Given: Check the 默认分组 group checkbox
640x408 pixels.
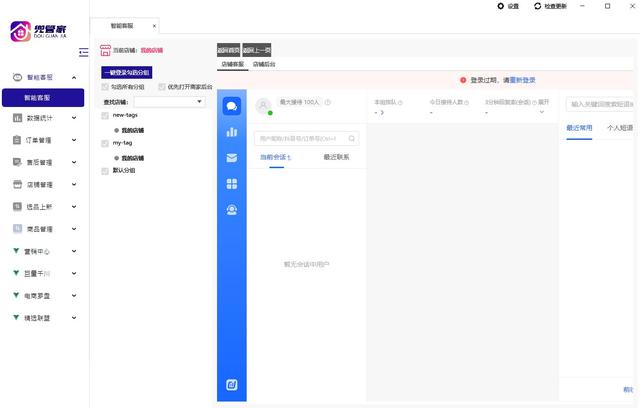Looking at the screenshot, I should coord(105,171).
